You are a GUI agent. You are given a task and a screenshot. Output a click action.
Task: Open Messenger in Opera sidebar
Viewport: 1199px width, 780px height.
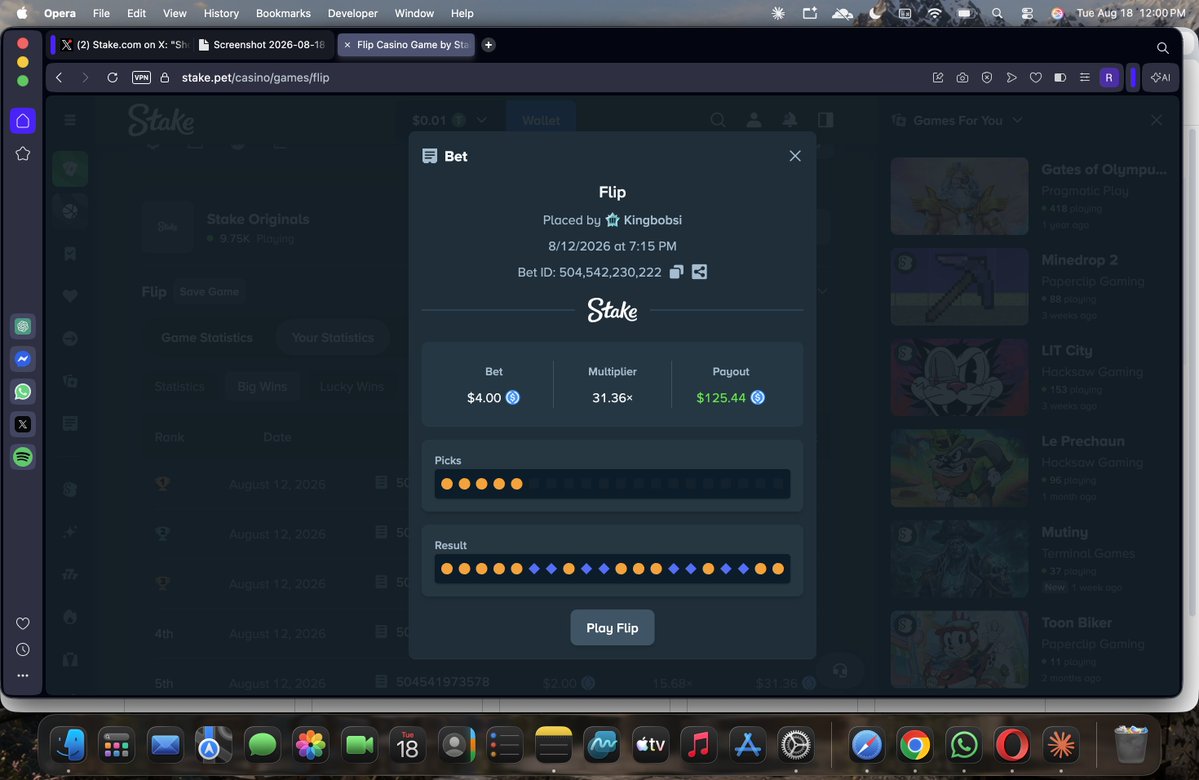coord(23,359)
